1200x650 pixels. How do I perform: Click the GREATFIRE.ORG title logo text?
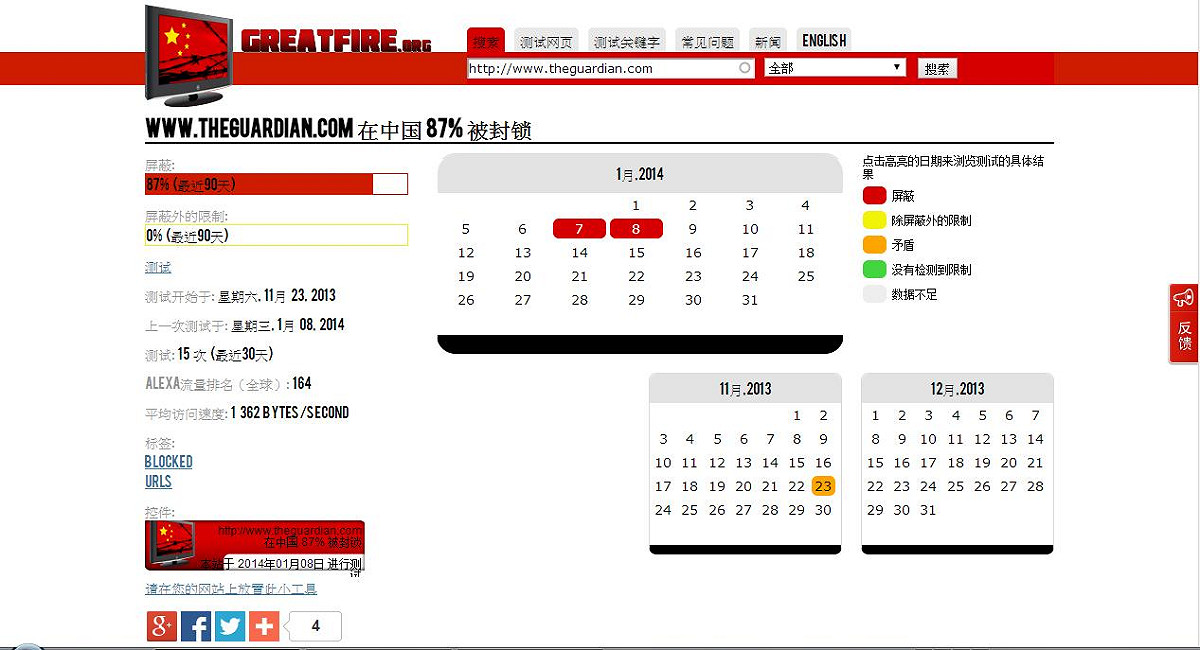click(x=336, y=41)
